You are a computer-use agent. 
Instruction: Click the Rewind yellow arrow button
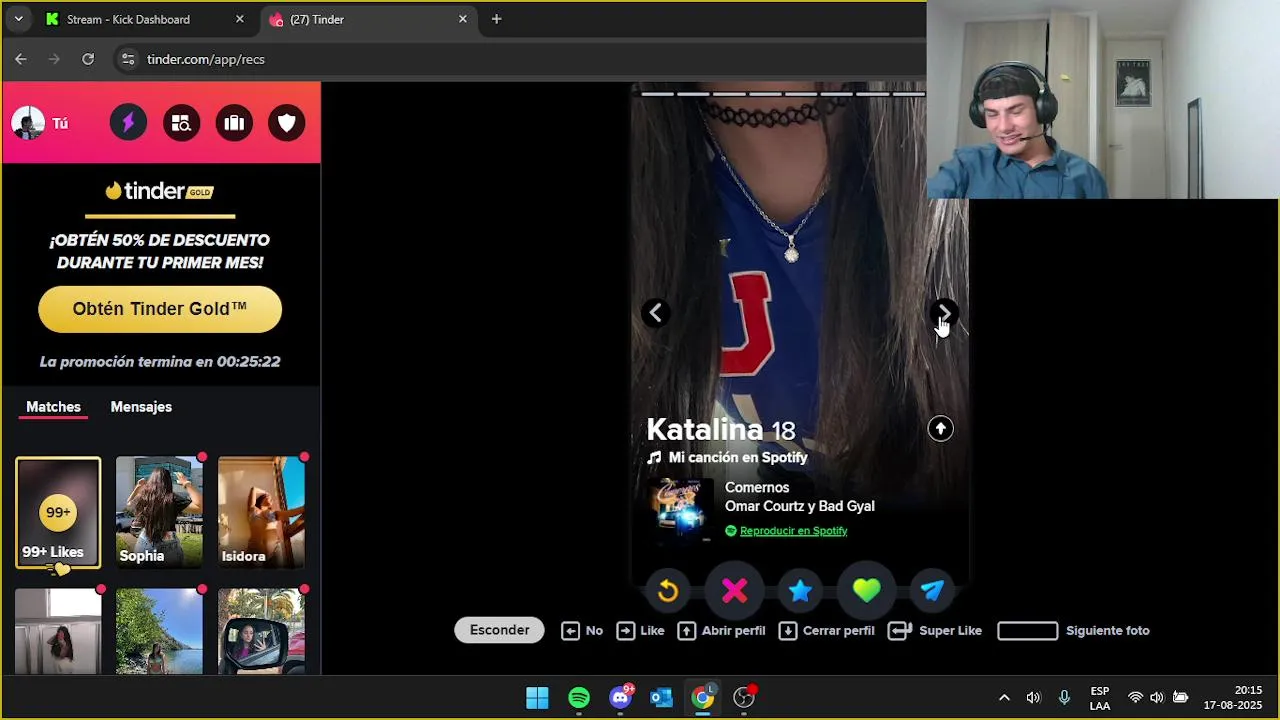pyautogui.click(x=668, y=591)
